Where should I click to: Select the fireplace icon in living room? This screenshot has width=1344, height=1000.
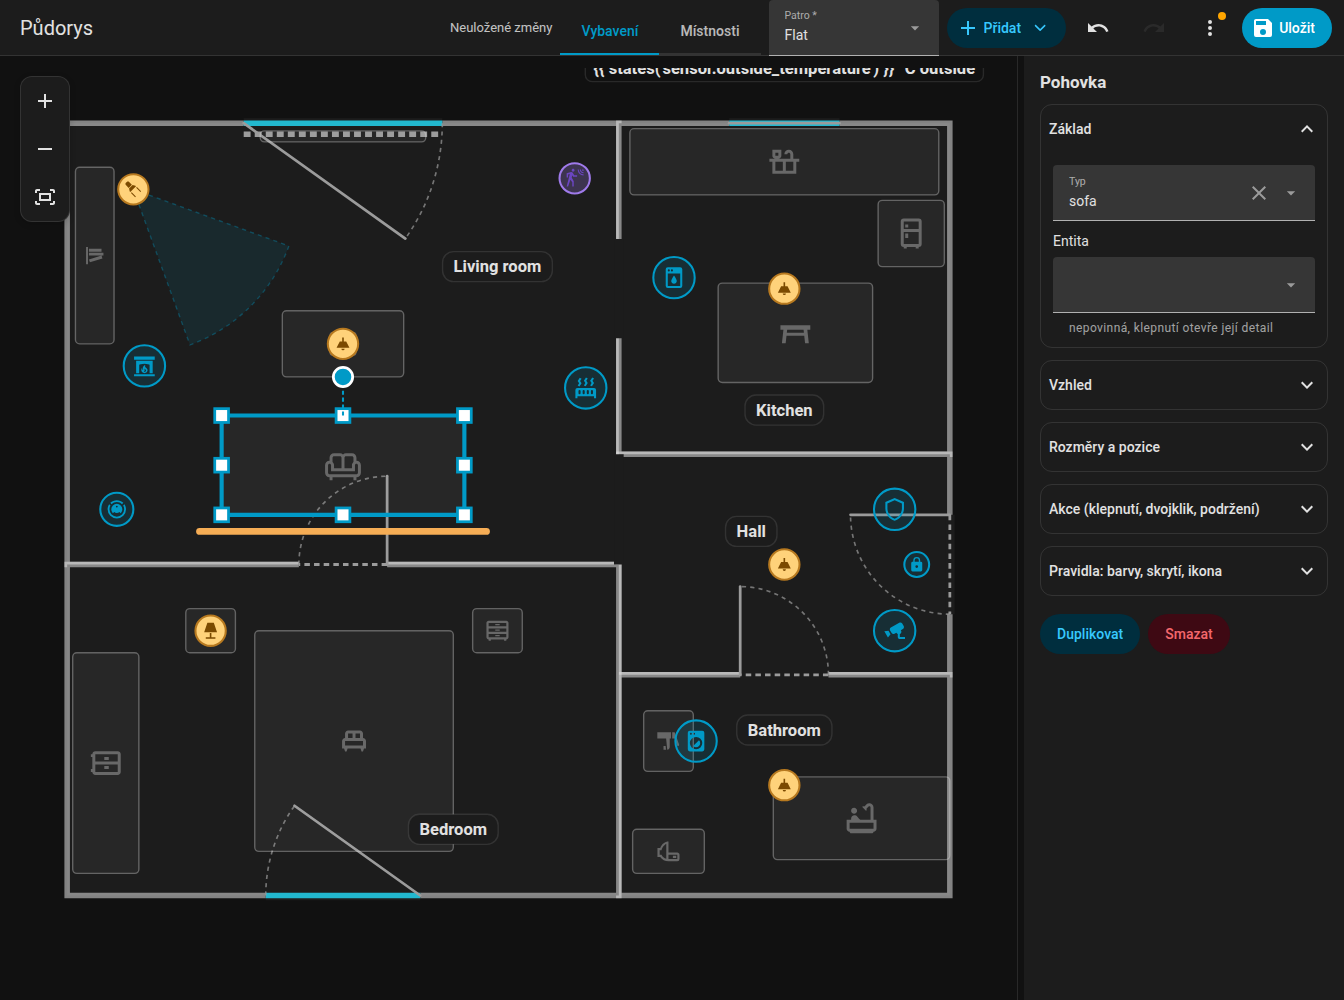(x=144, y=366)
